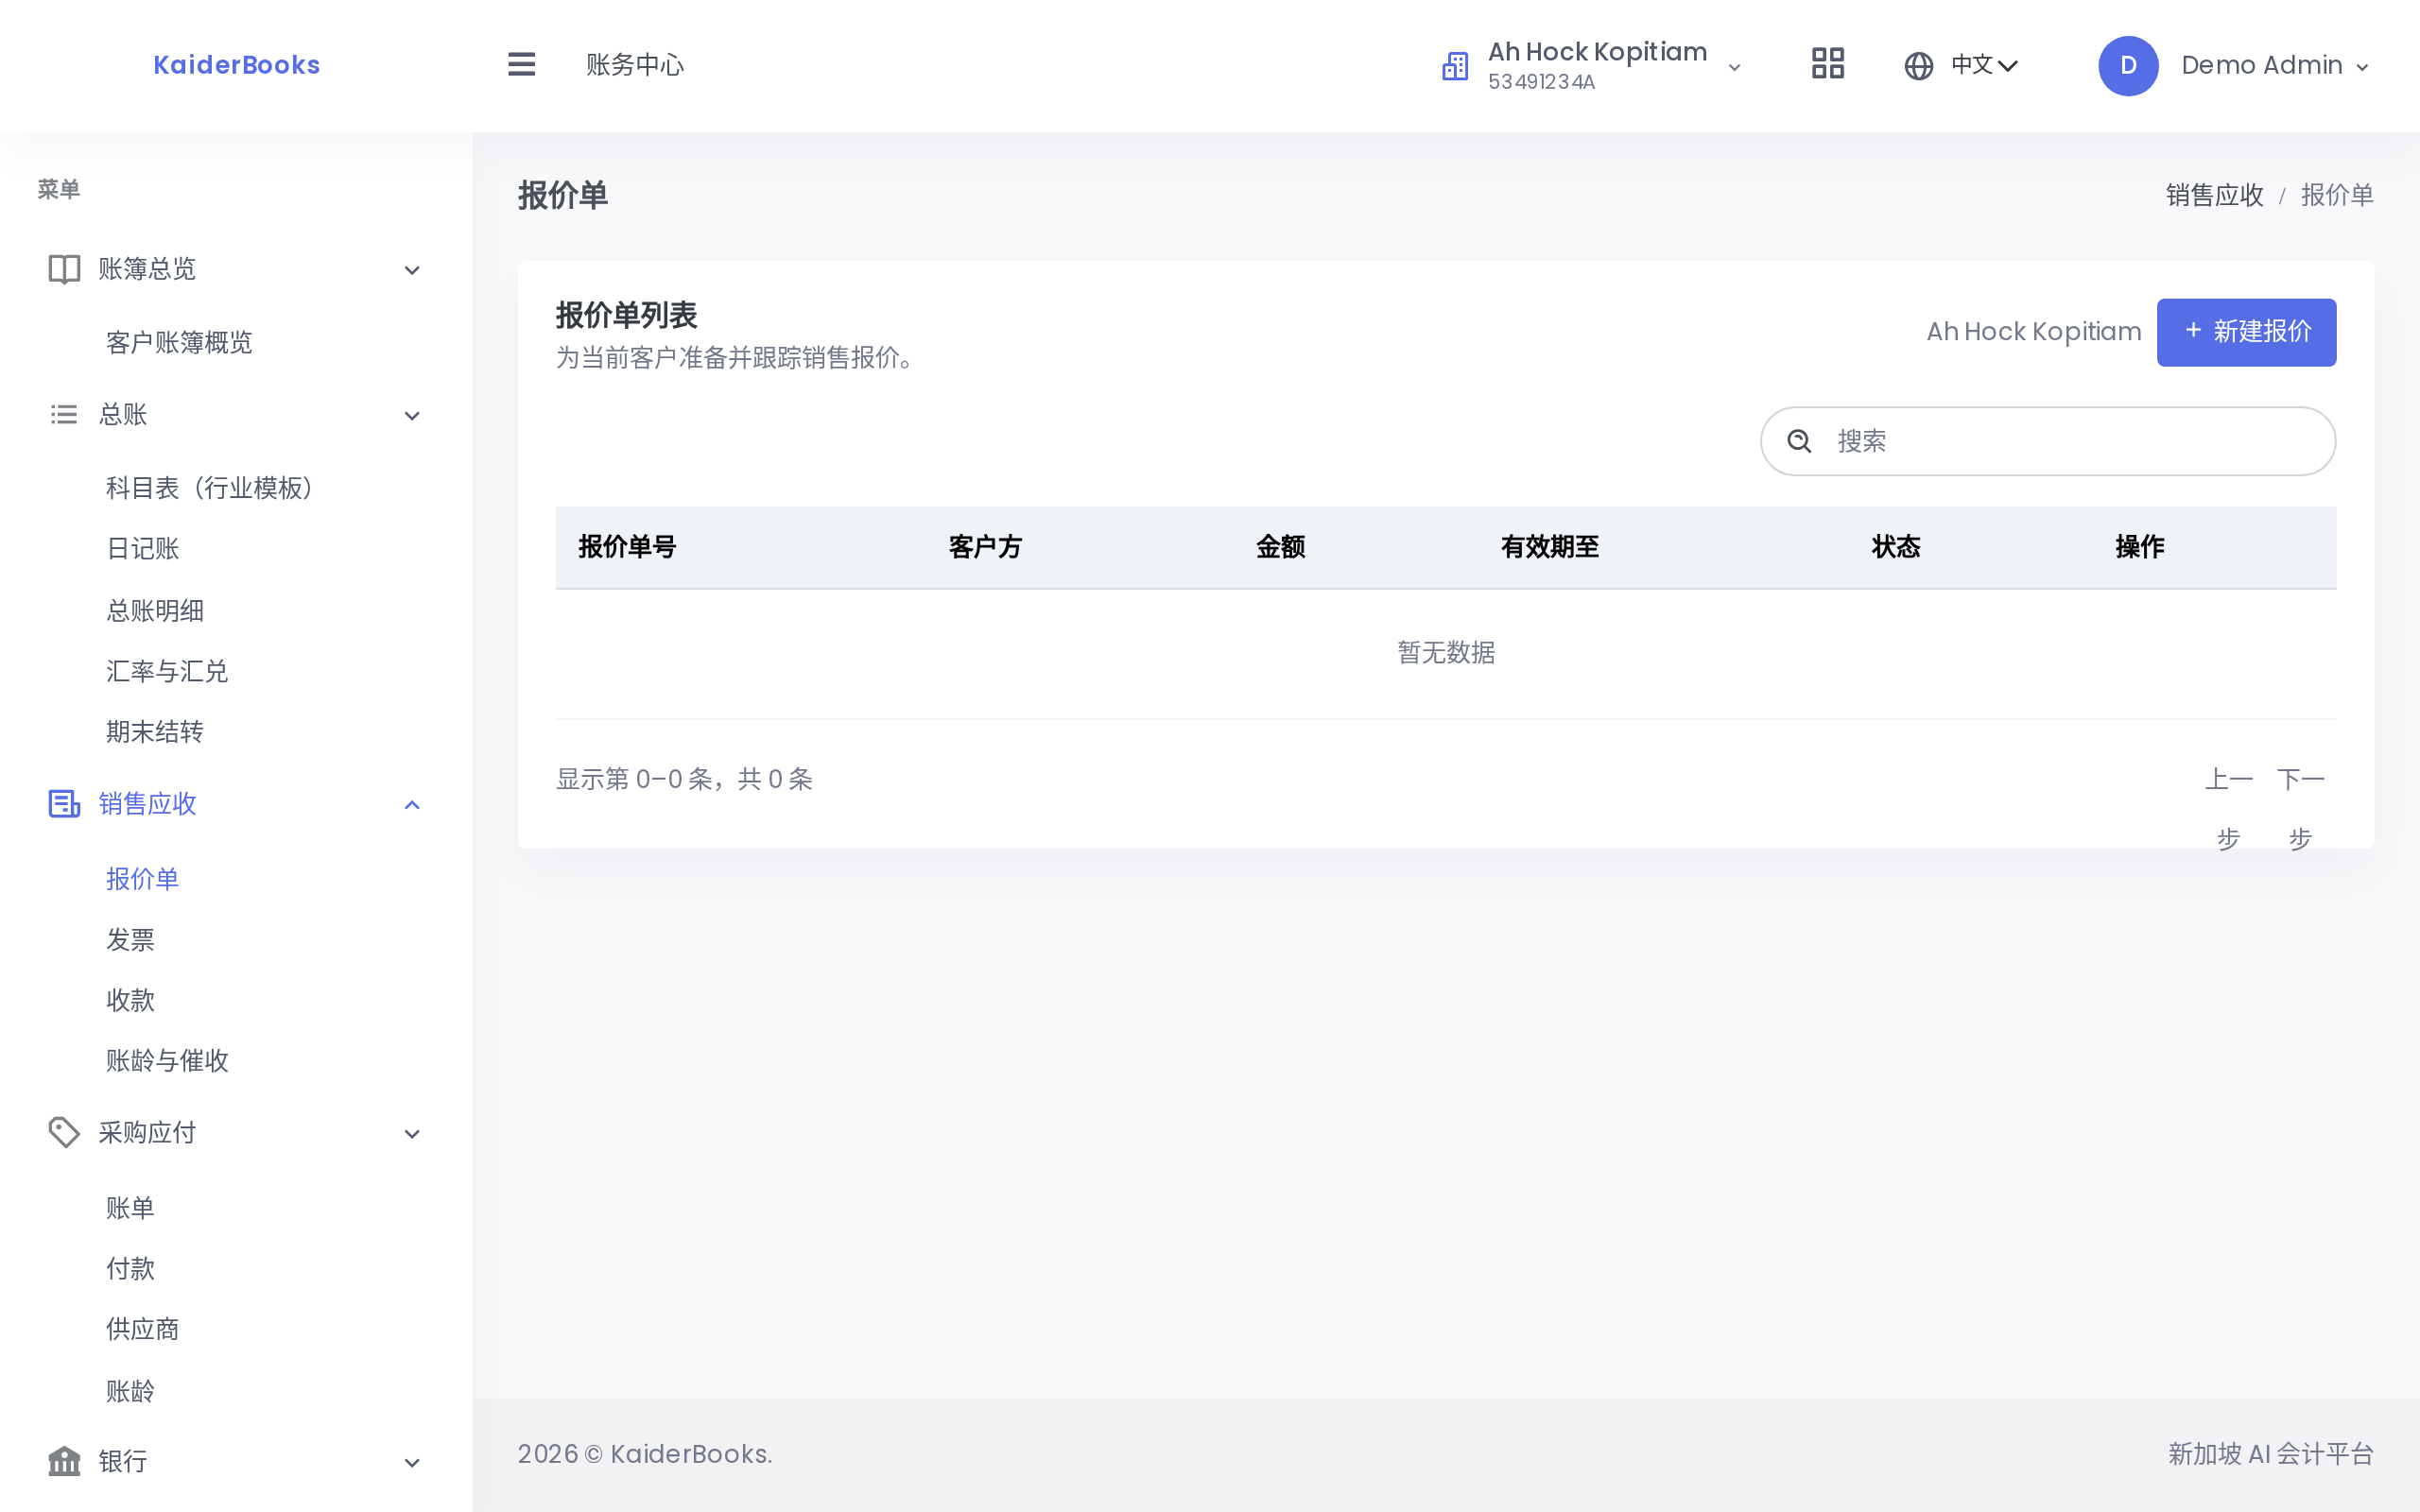2420x1512 pixels.
Task: Click the building icon beside Ah Hock Kopitiam
Action: click(1455, 66)
